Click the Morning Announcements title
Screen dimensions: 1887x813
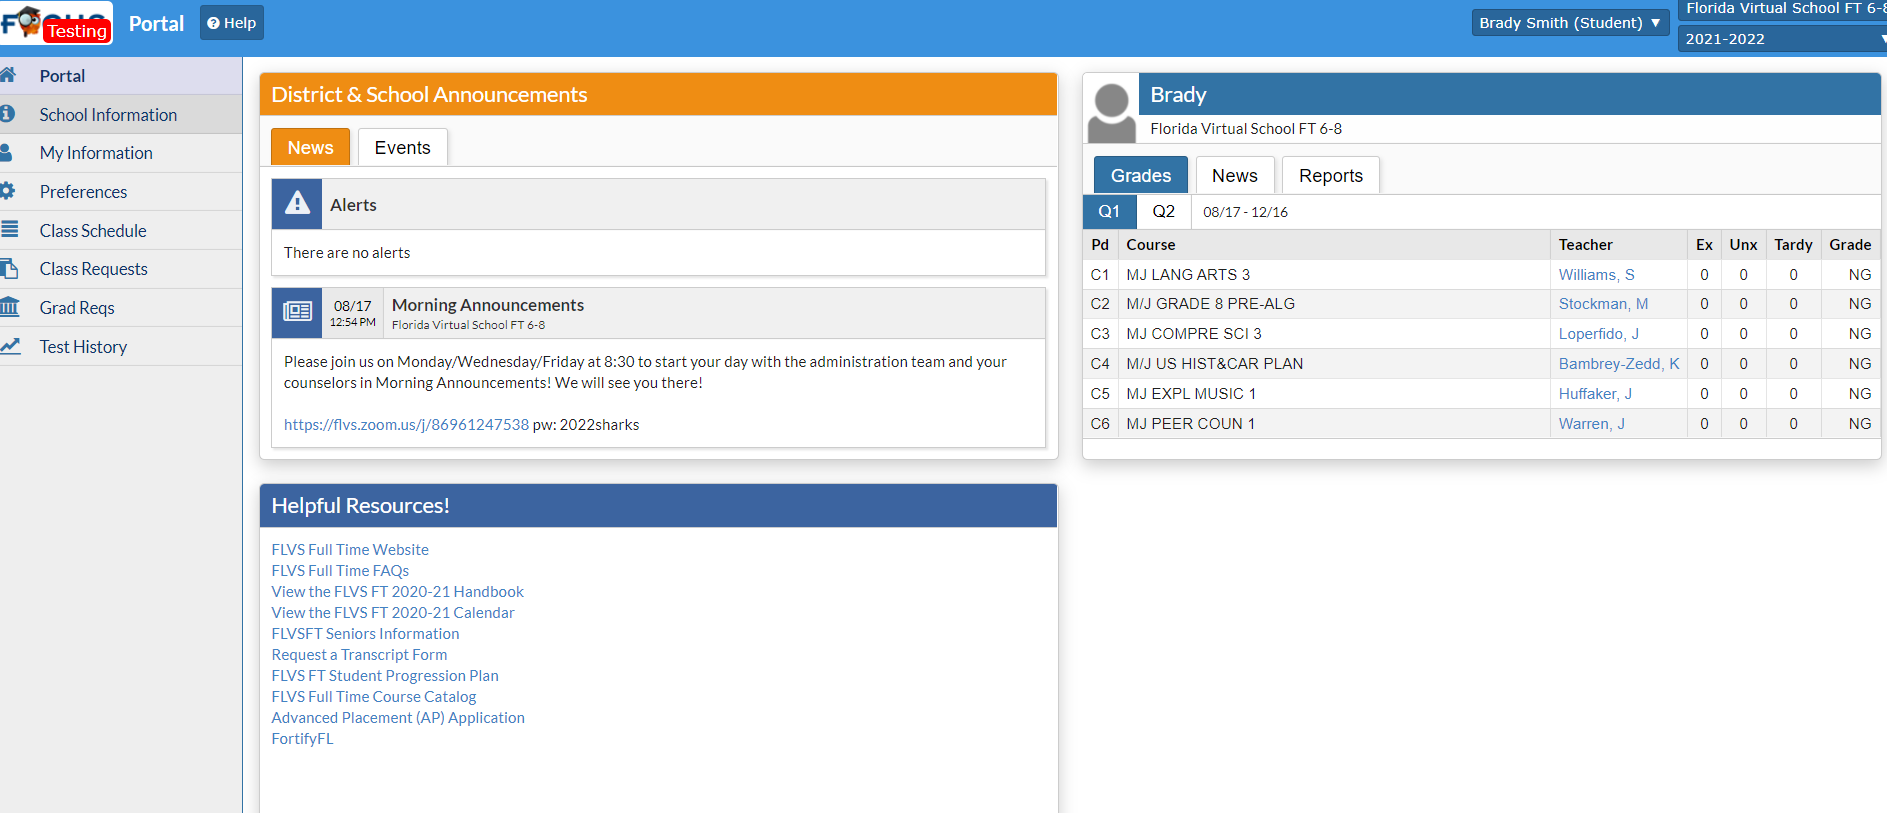488,305
